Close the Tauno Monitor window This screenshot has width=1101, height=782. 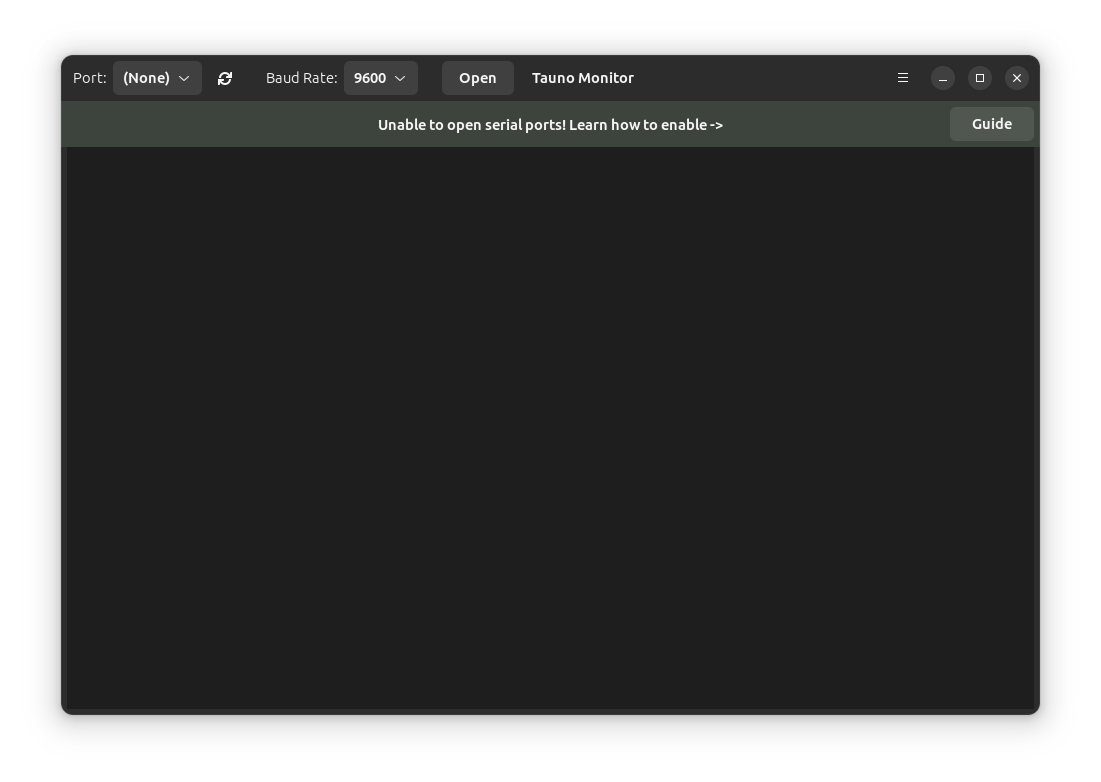click(1017, 78)
